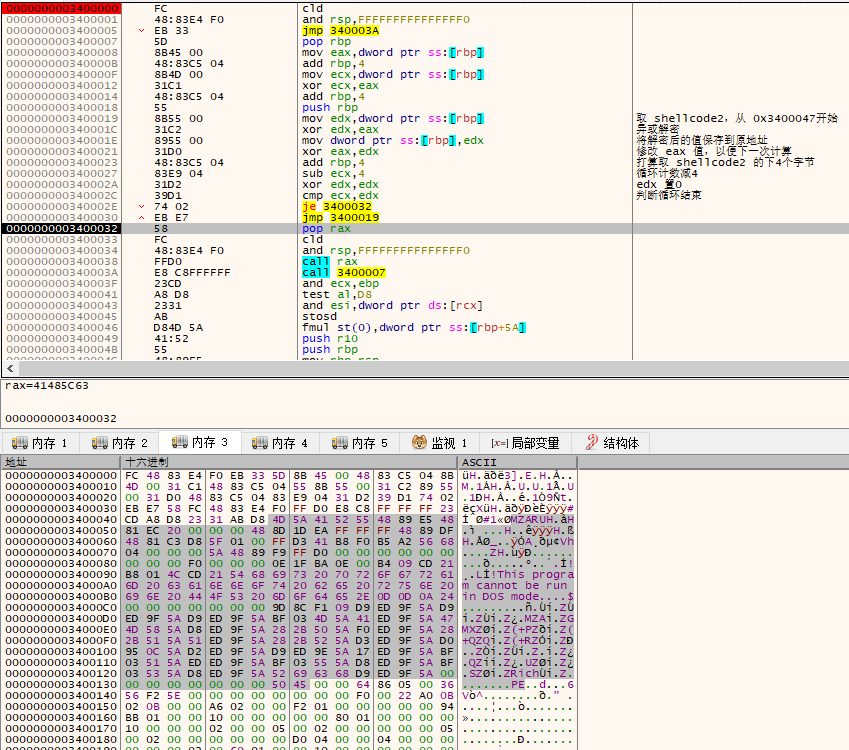Click the je 3400032 jump instruction
This screenshot has height=750, width=849.
pos(337,206)
